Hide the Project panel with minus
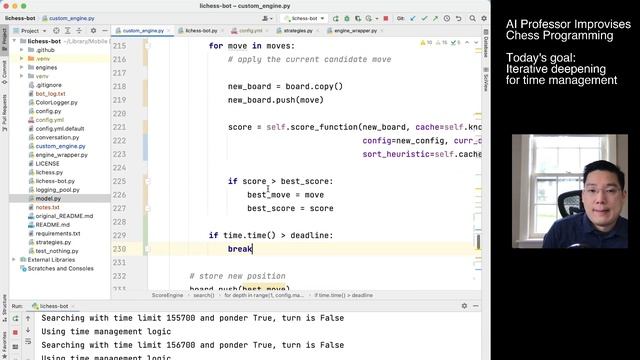The width and height of the screenshot is (640, 360). [104, 31]
